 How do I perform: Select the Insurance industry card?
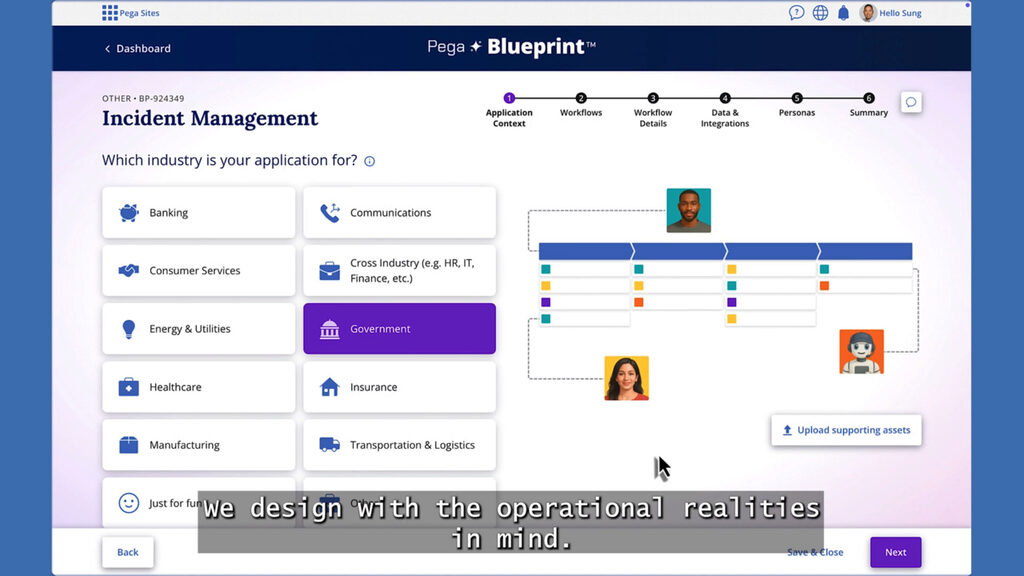click(399, 387)
